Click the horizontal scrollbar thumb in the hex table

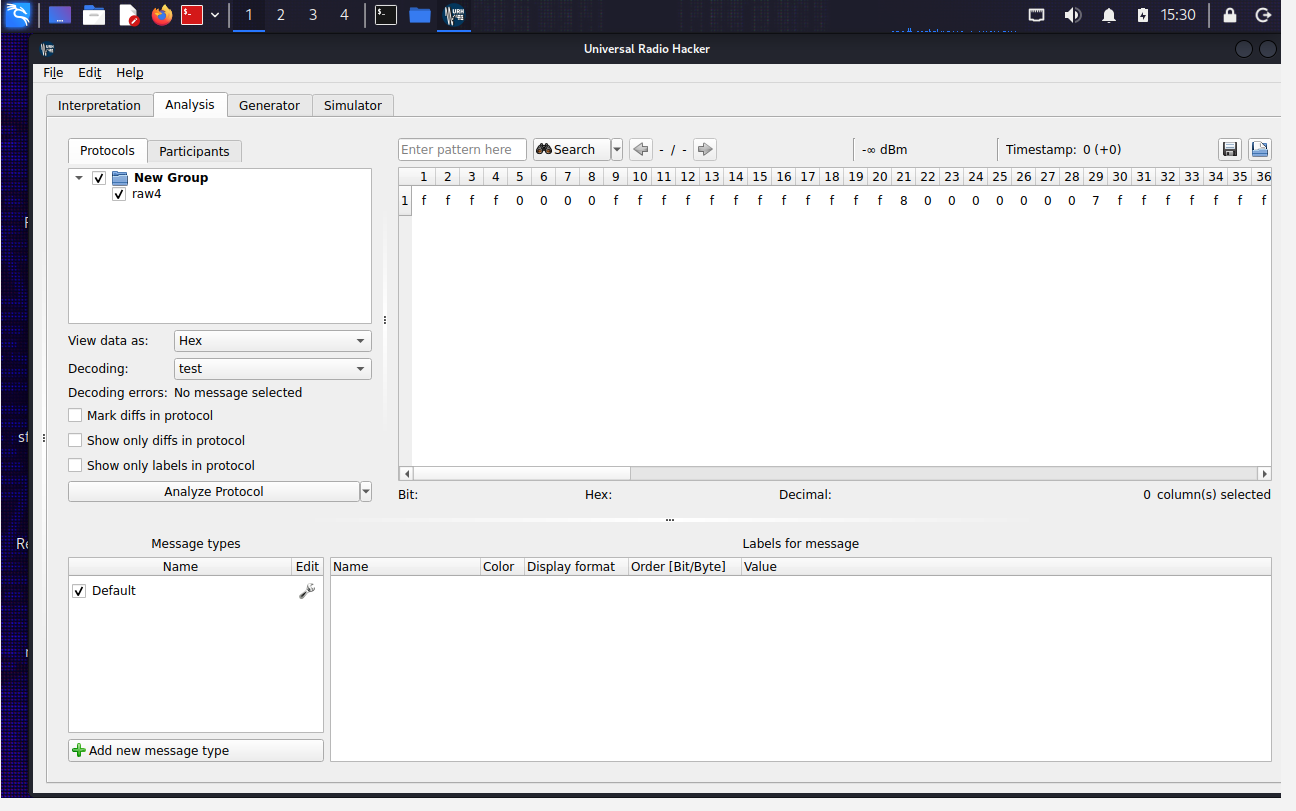pos(521,474)
